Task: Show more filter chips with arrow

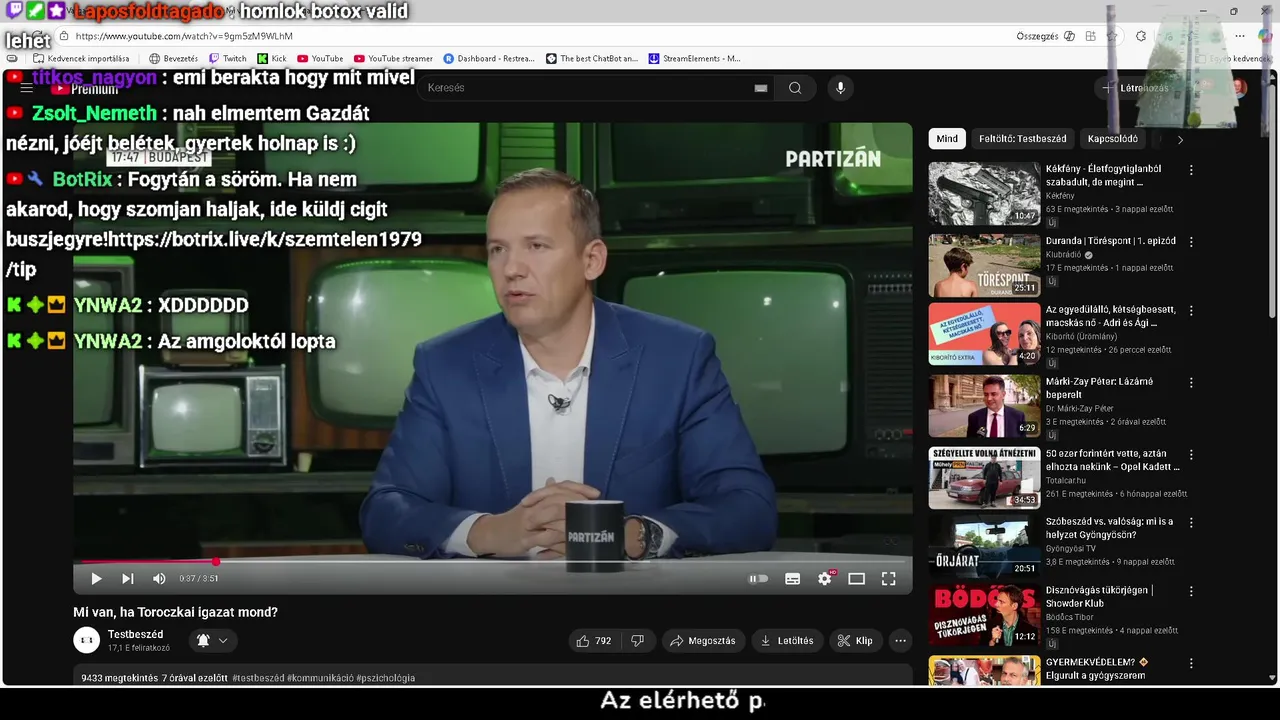Action: click(1180, 140)
